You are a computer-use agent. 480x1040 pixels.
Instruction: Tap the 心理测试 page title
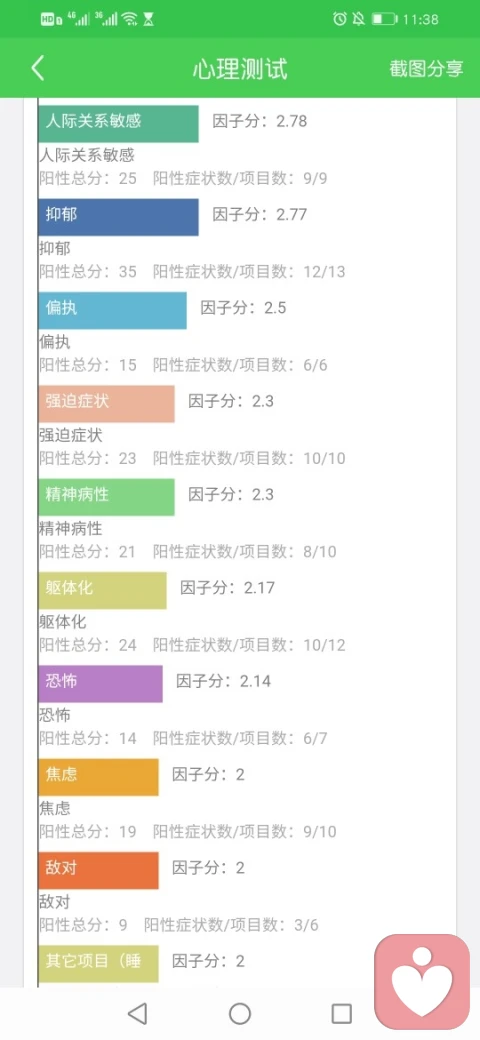click(240, 69)
